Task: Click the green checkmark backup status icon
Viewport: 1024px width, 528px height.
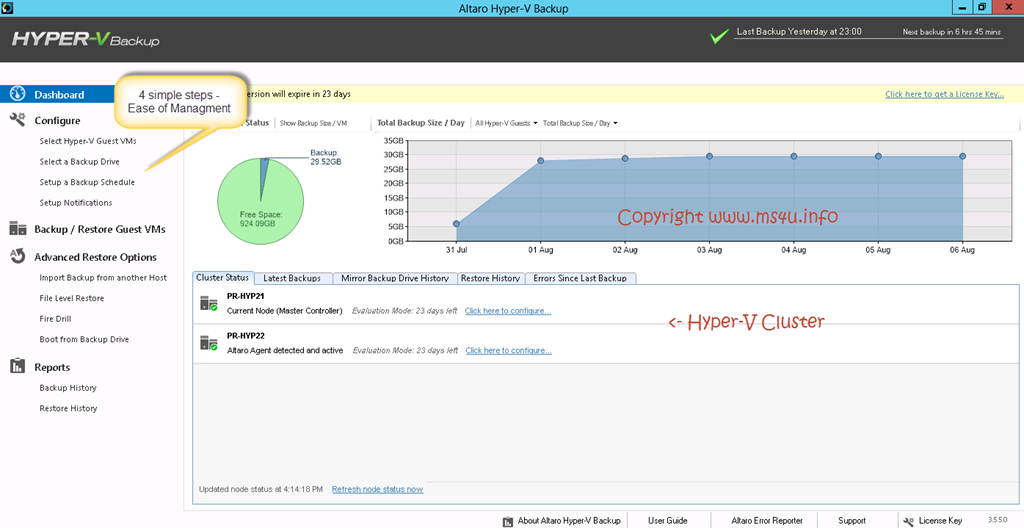Action: pyautogui.click(x=719, y=37)
